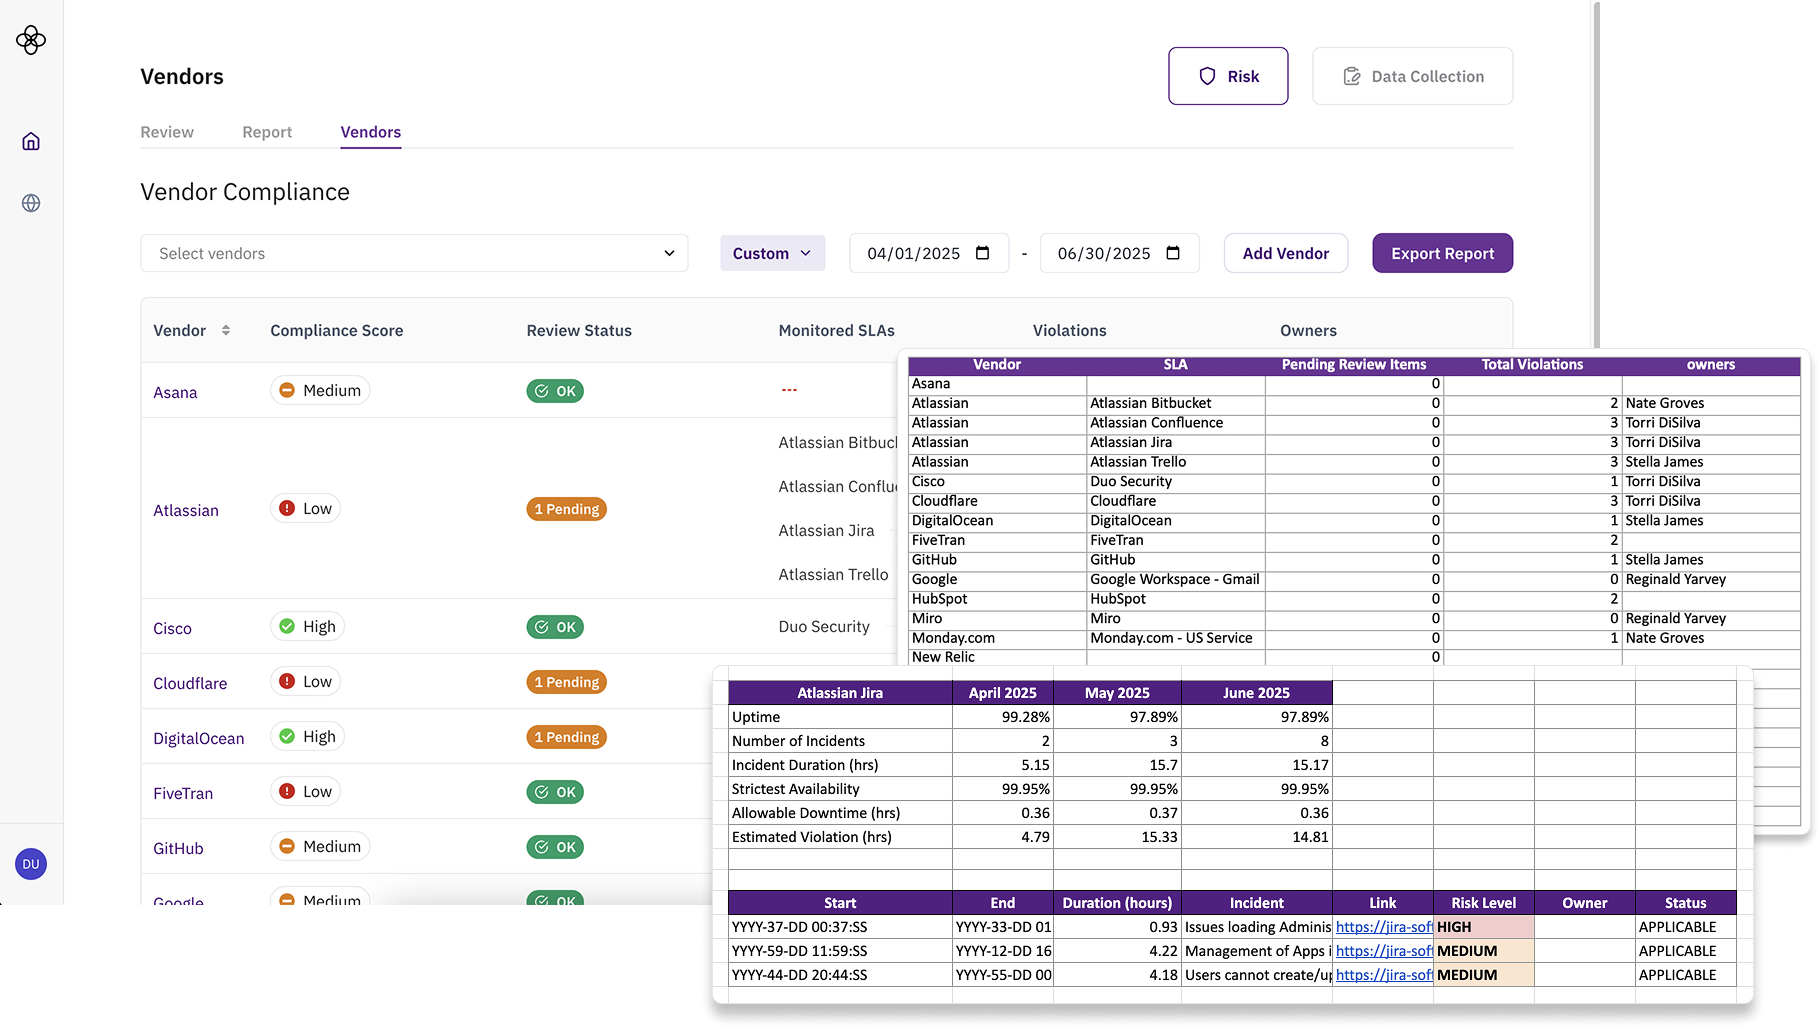Screen dimensions: 1820x1029
Task: Click Atlassian Trello in Monitored SLAs
Action: point(833,574)
